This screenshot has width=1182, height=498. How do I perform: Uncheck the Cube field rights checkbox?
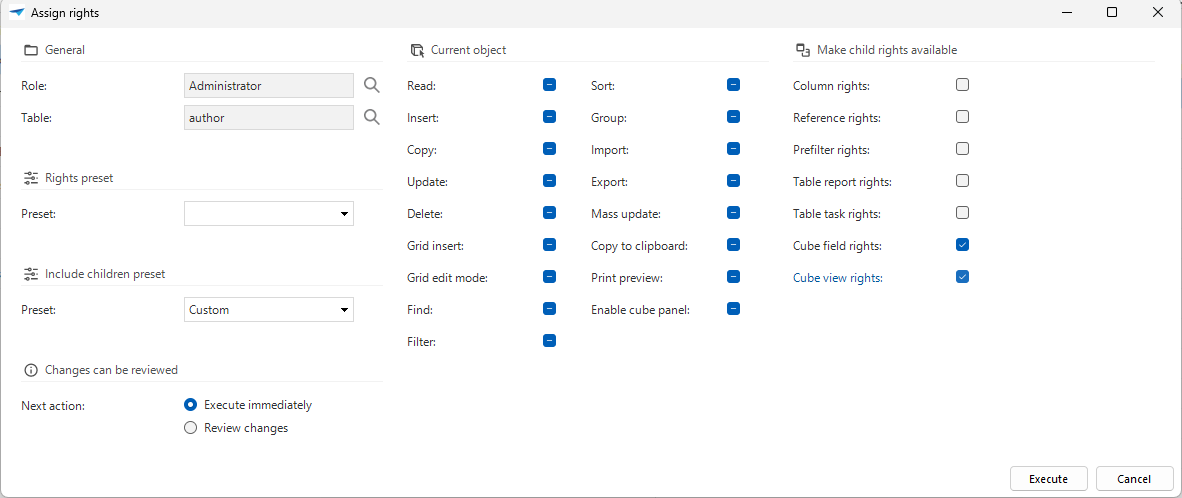[962, 245]
